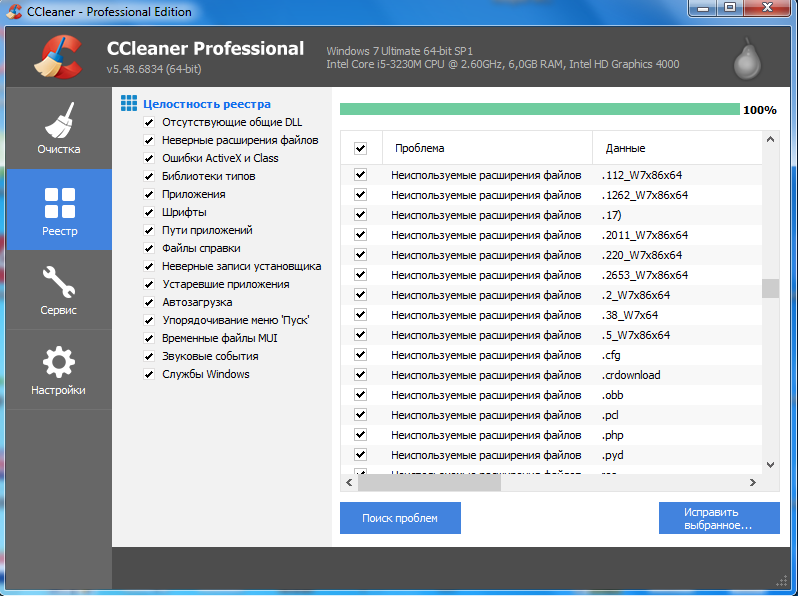
Task: Toggle Временные файлы MUI checkbox
Action: coord(149,338)
